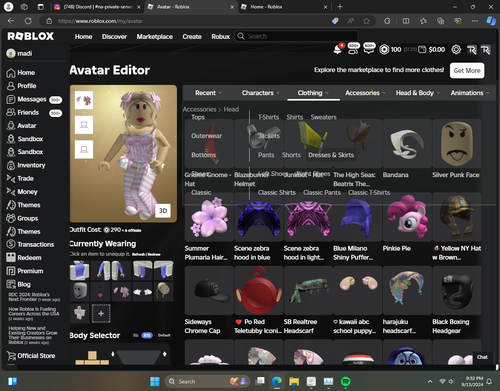Open Groups in the sidebar

[x=22, y=218]
